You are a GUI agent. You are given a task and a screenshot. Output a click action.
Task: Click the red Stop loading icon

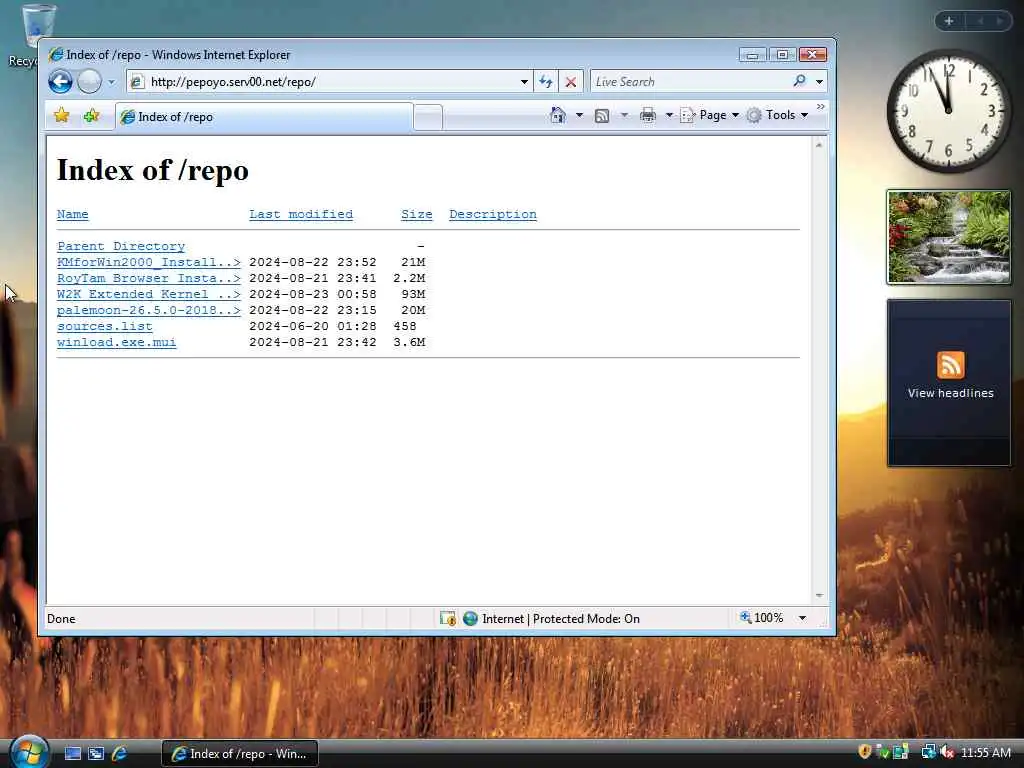[571, 82]
